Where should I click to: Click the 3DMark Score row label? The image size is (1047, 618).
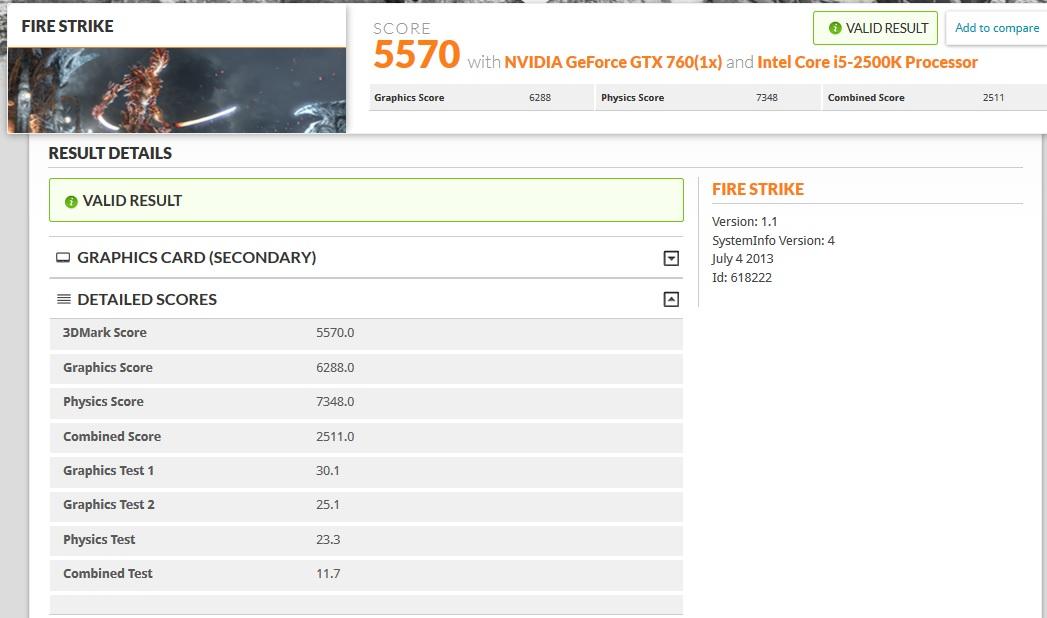point(105,332)
